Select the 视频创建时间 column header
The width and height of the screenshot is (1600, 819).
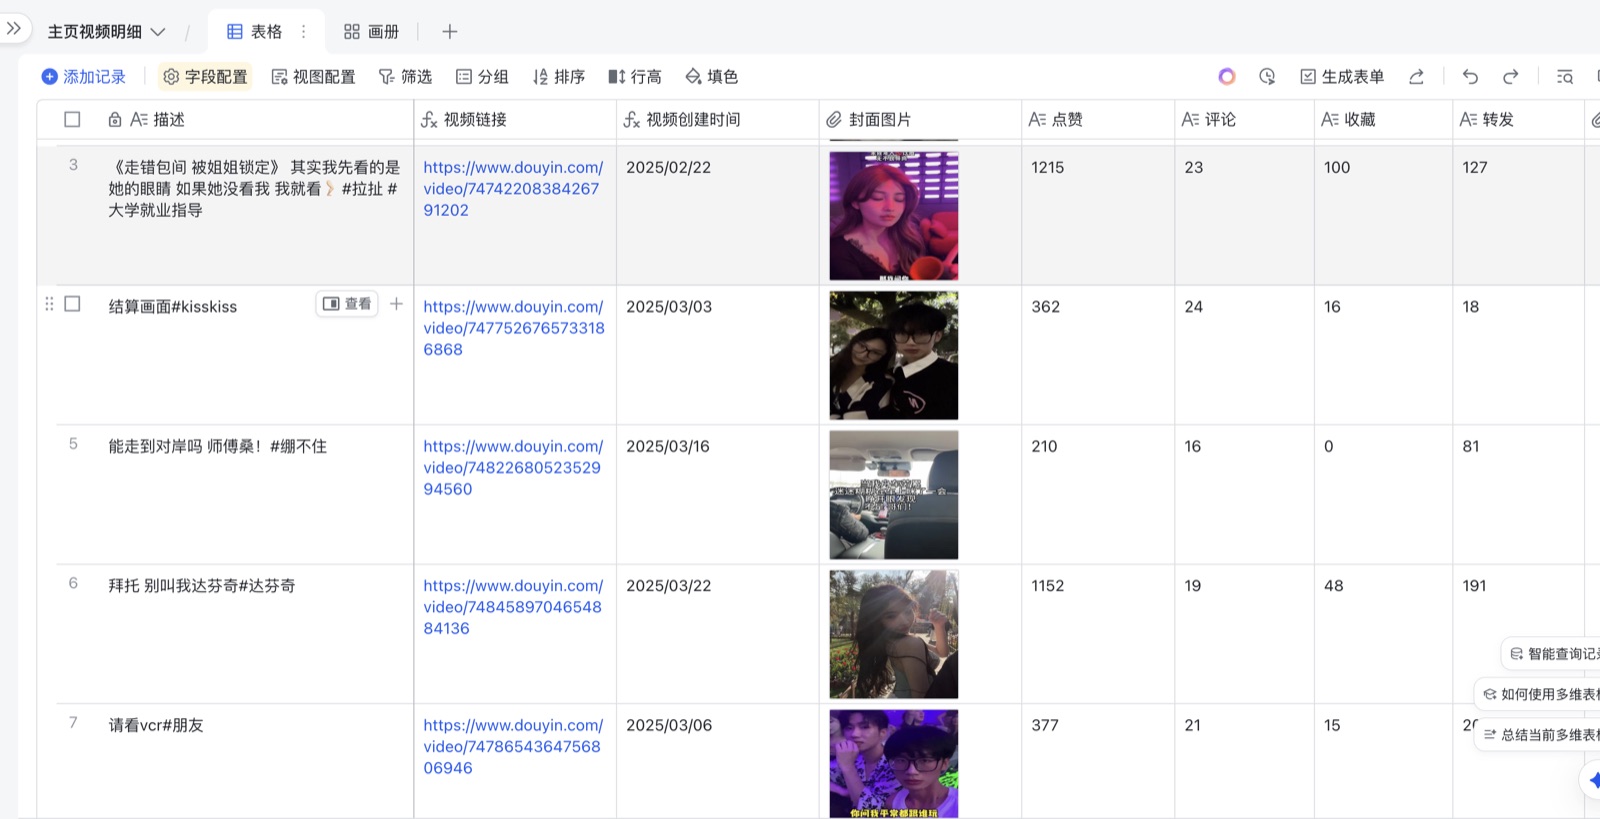tap(718, 120)
